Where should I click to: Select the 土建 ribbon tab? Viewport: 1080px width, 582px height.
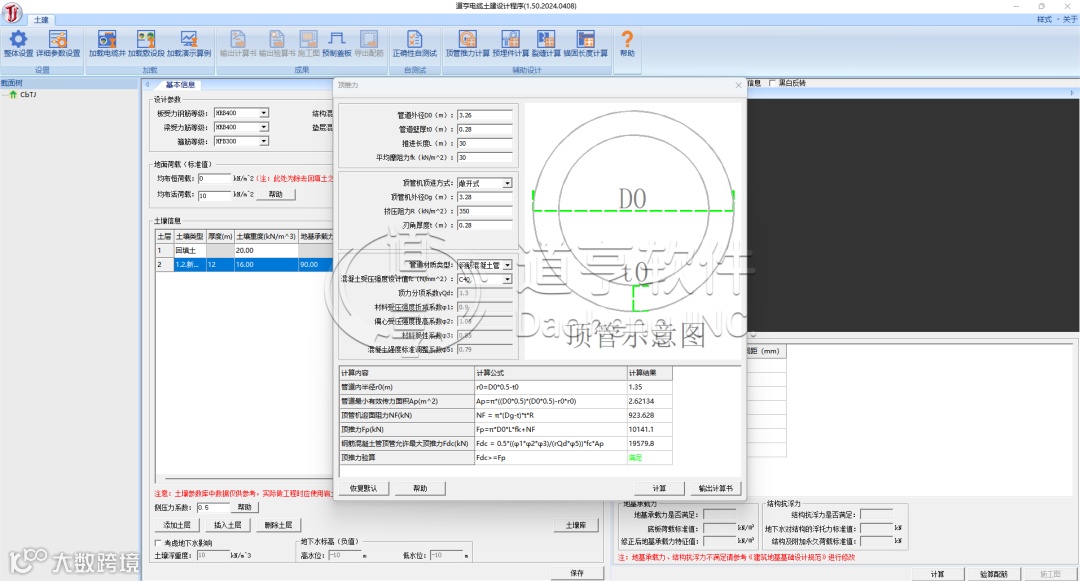click(40, 19)
